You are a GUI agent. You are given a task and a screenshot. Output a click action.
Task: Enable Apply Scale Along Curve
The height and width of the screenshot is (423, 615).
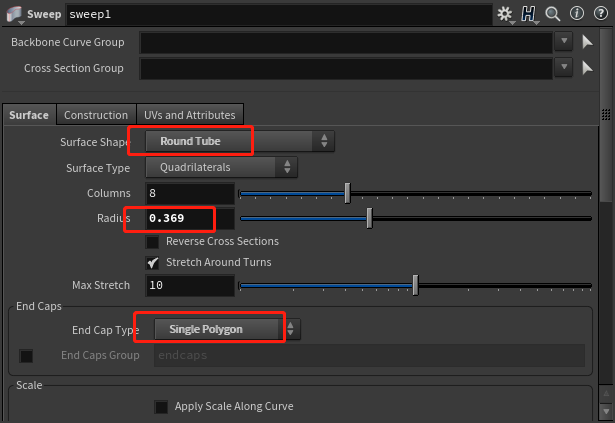click(161, 407)
